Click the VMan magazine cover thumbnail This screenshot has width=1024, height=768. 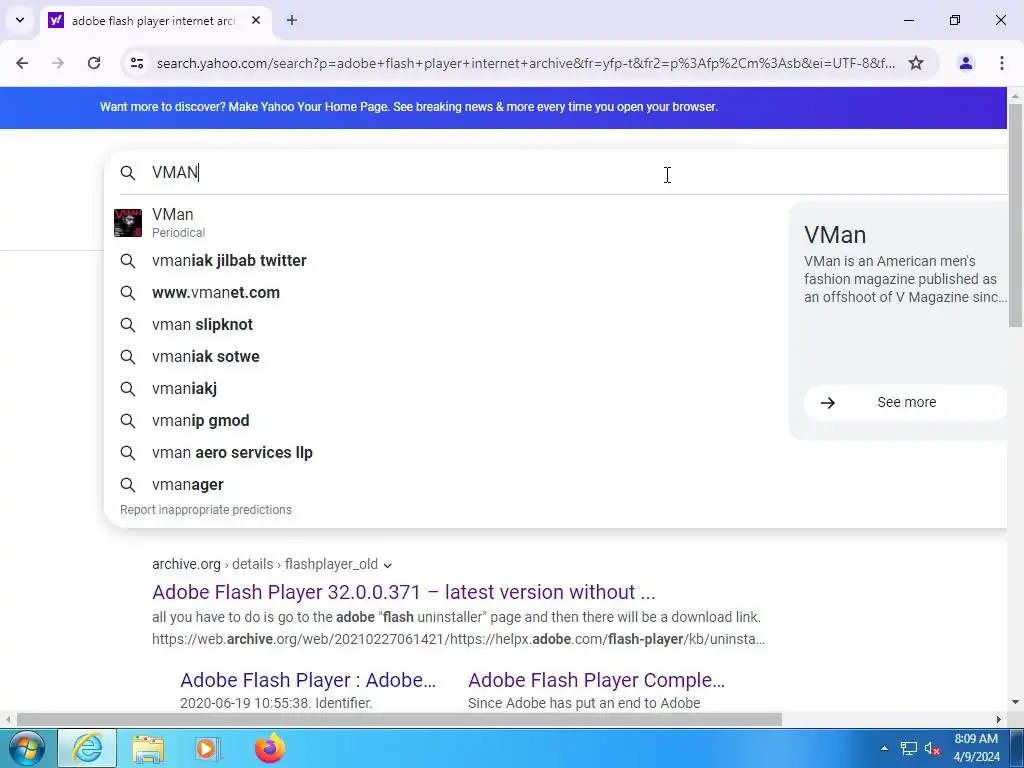128,223
